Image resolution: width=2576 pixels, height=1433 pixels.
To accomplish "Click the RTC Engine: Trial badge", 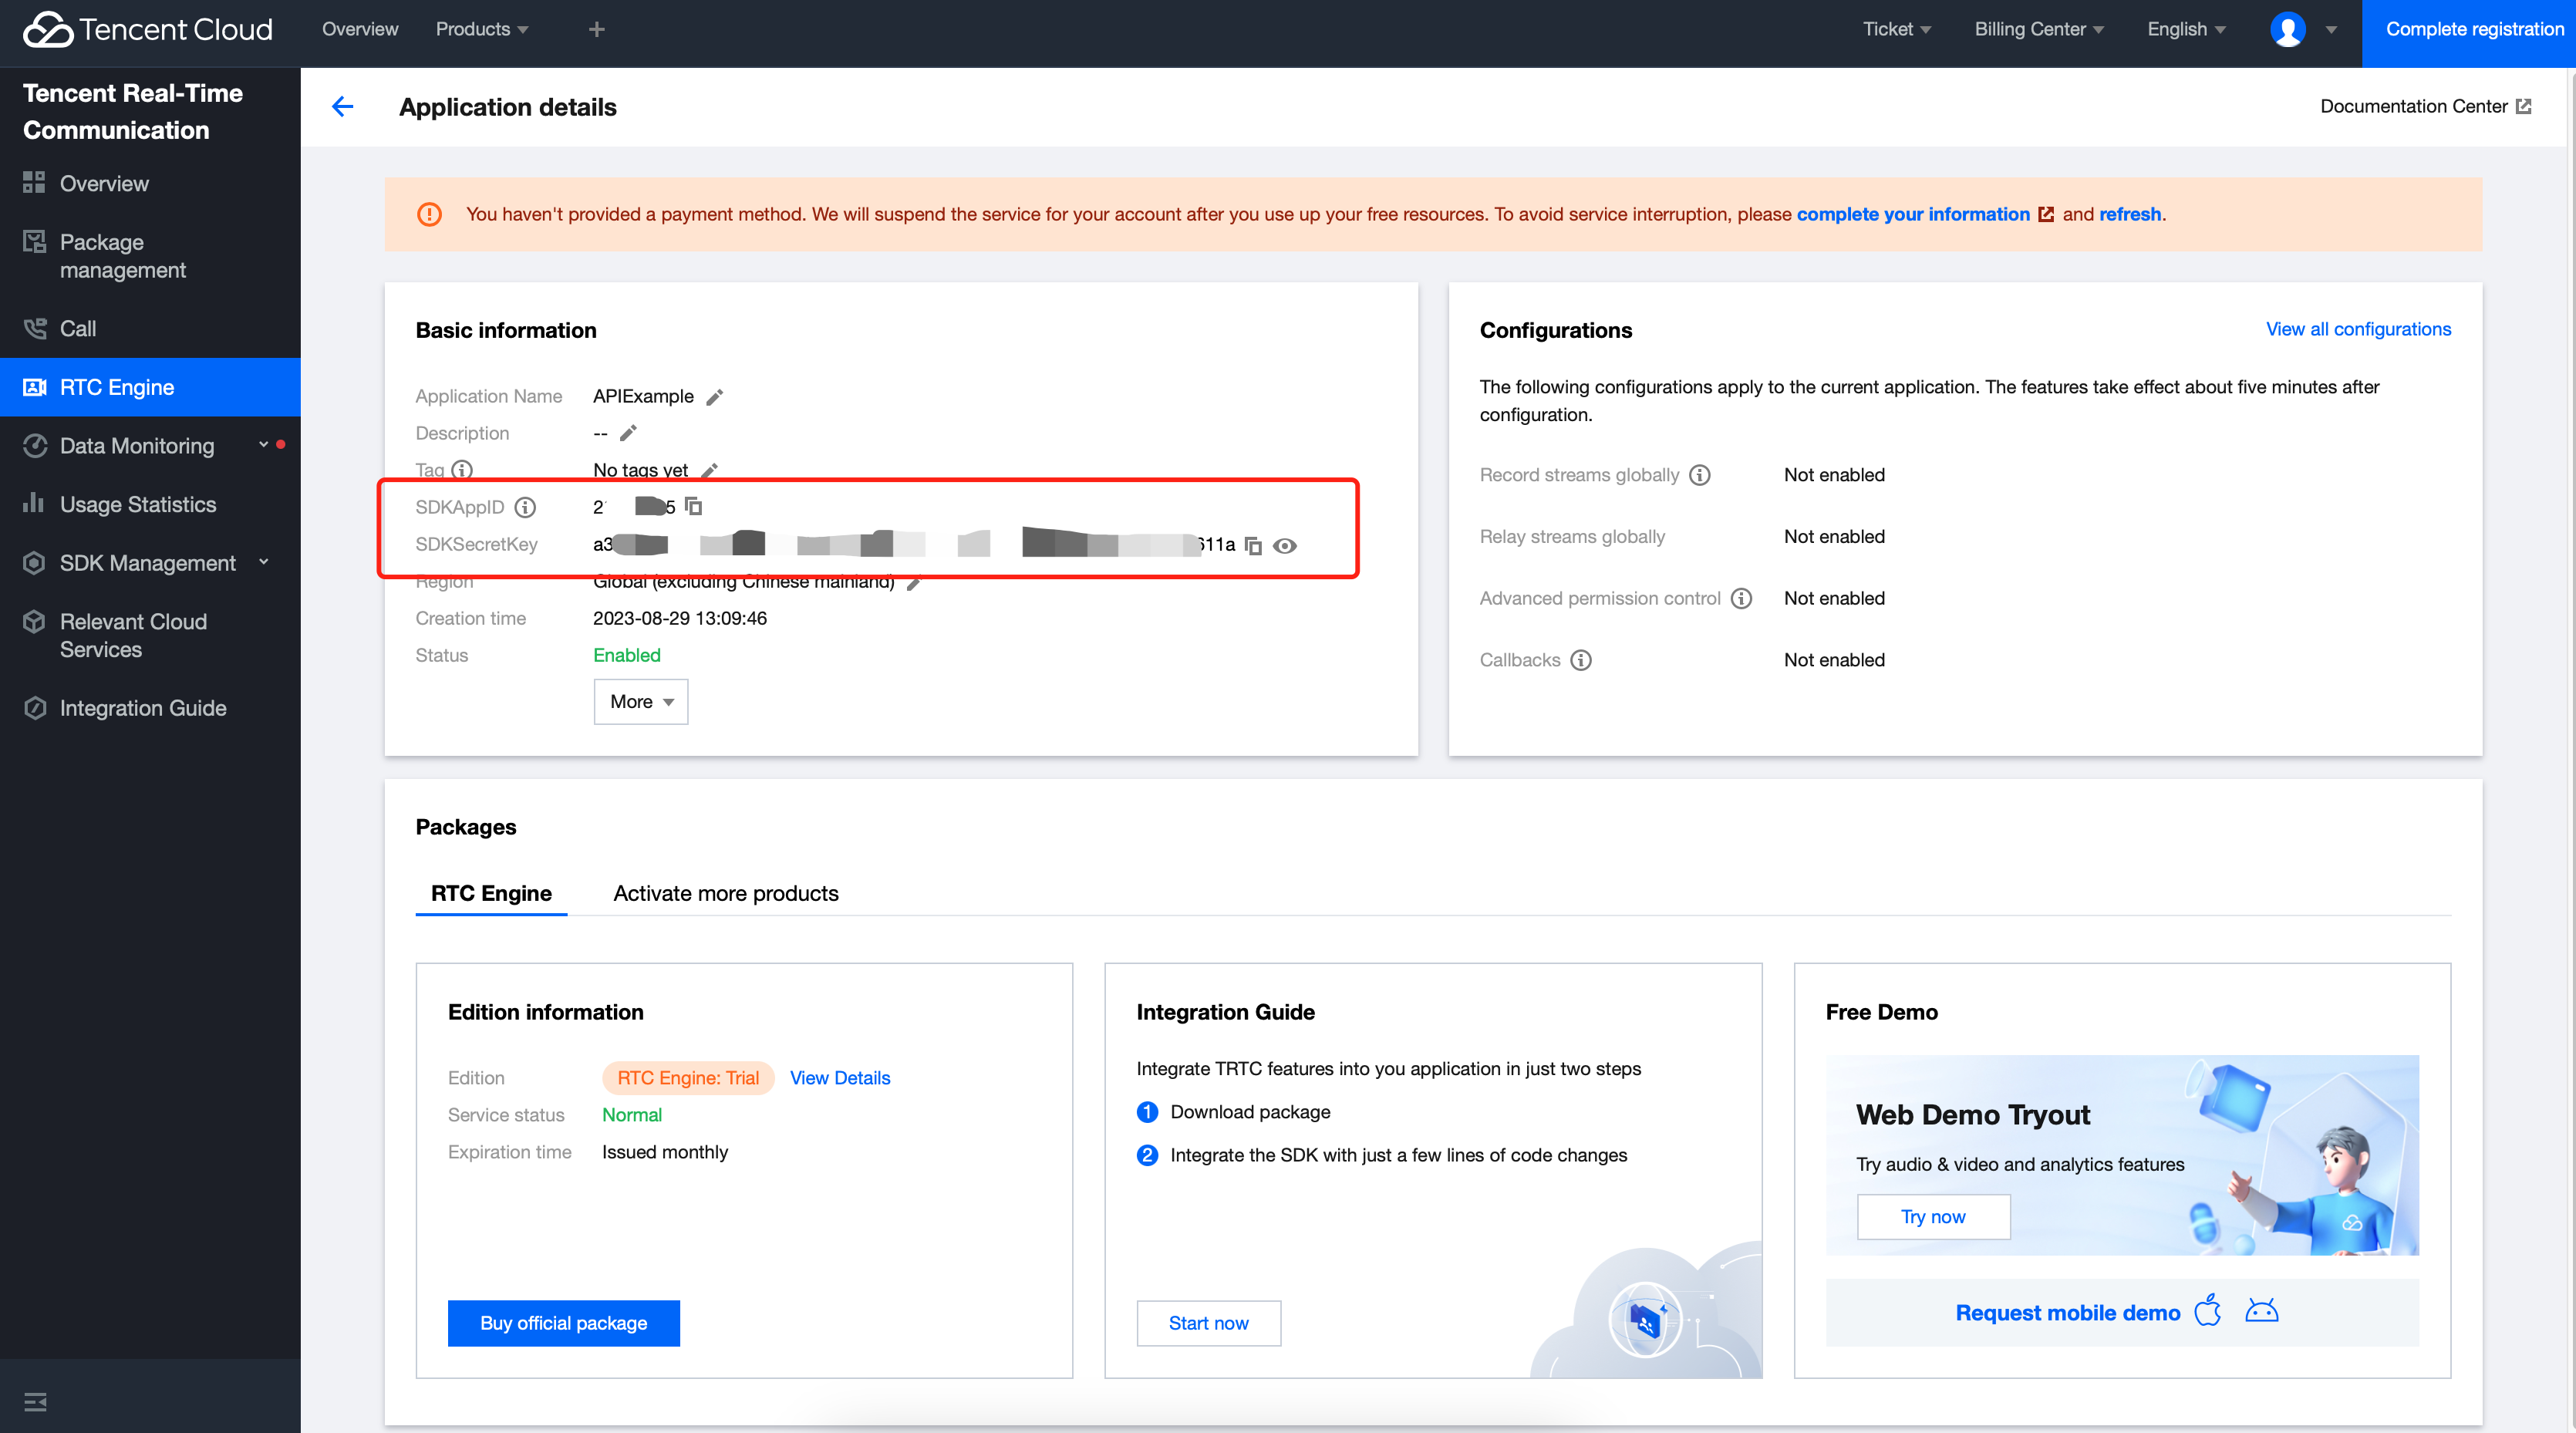I will tap(688, 1078).
